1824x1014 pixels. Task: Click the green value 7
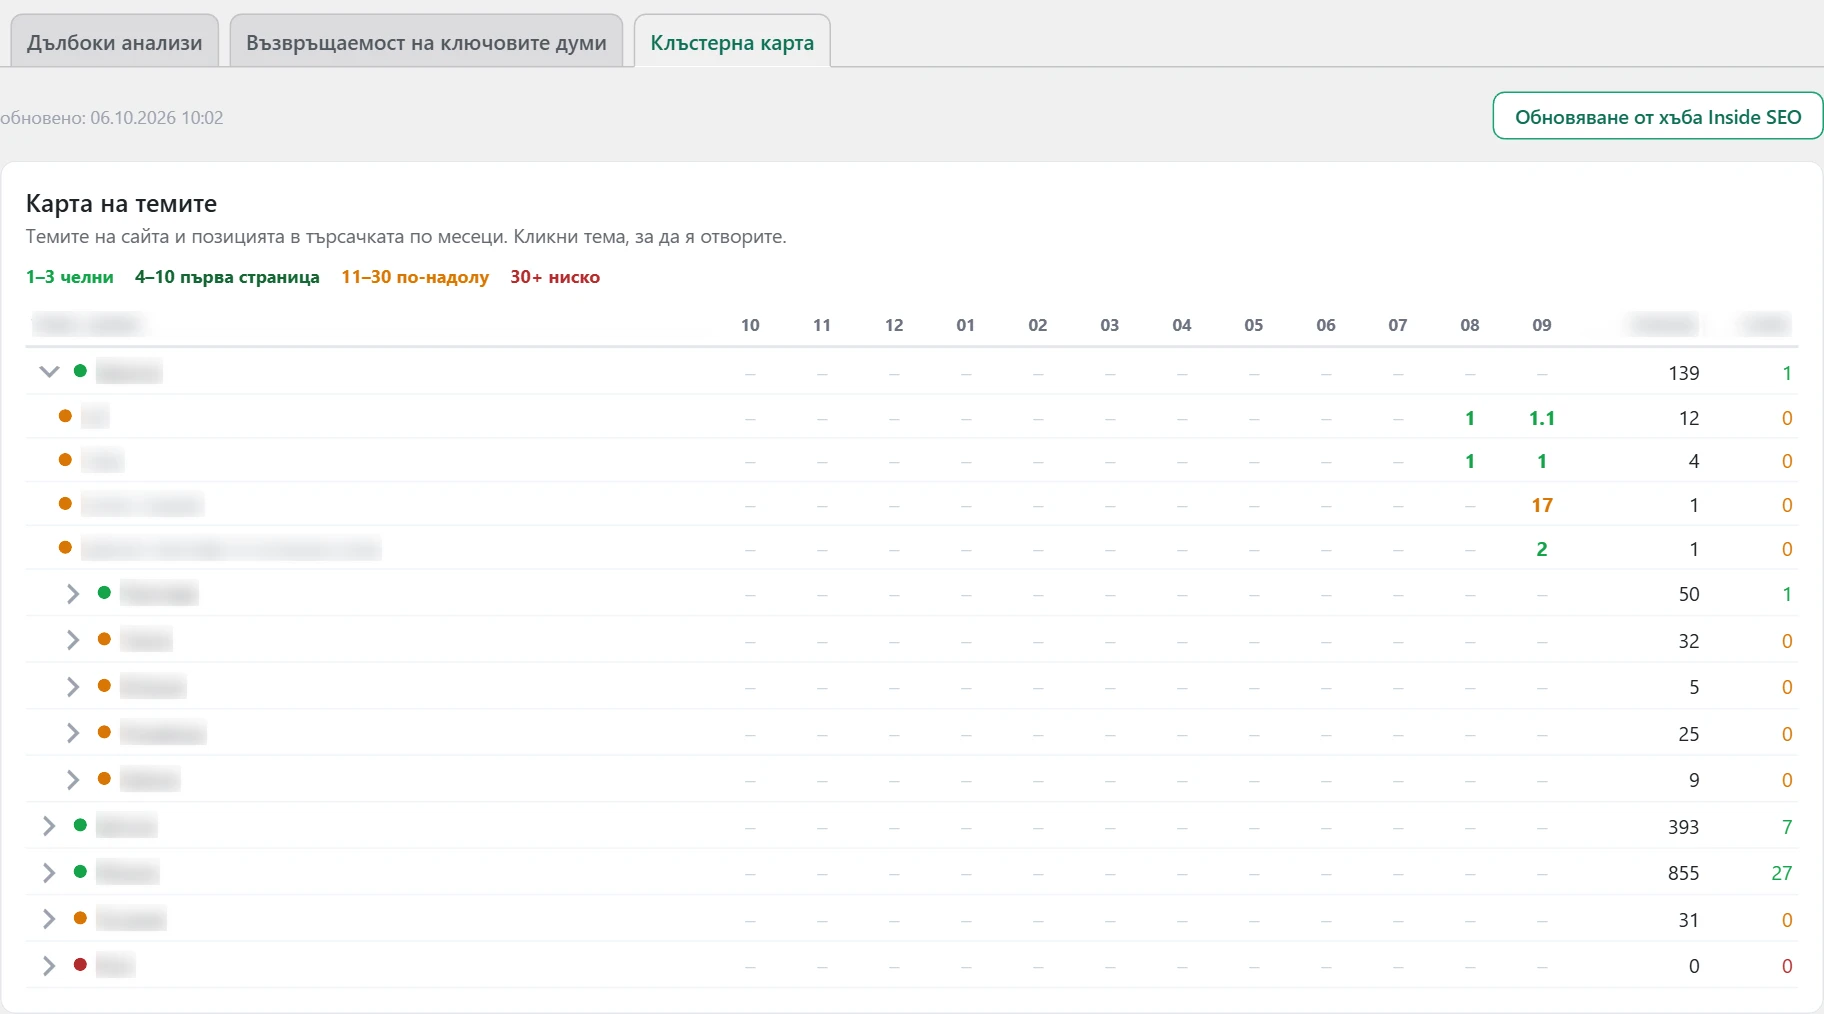tap(1786, 827)
